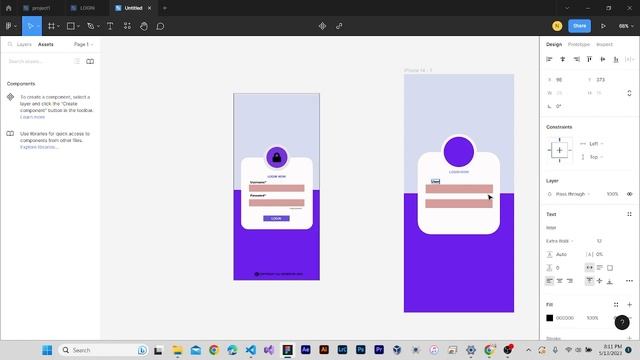Add a new fill

point(629,304)
